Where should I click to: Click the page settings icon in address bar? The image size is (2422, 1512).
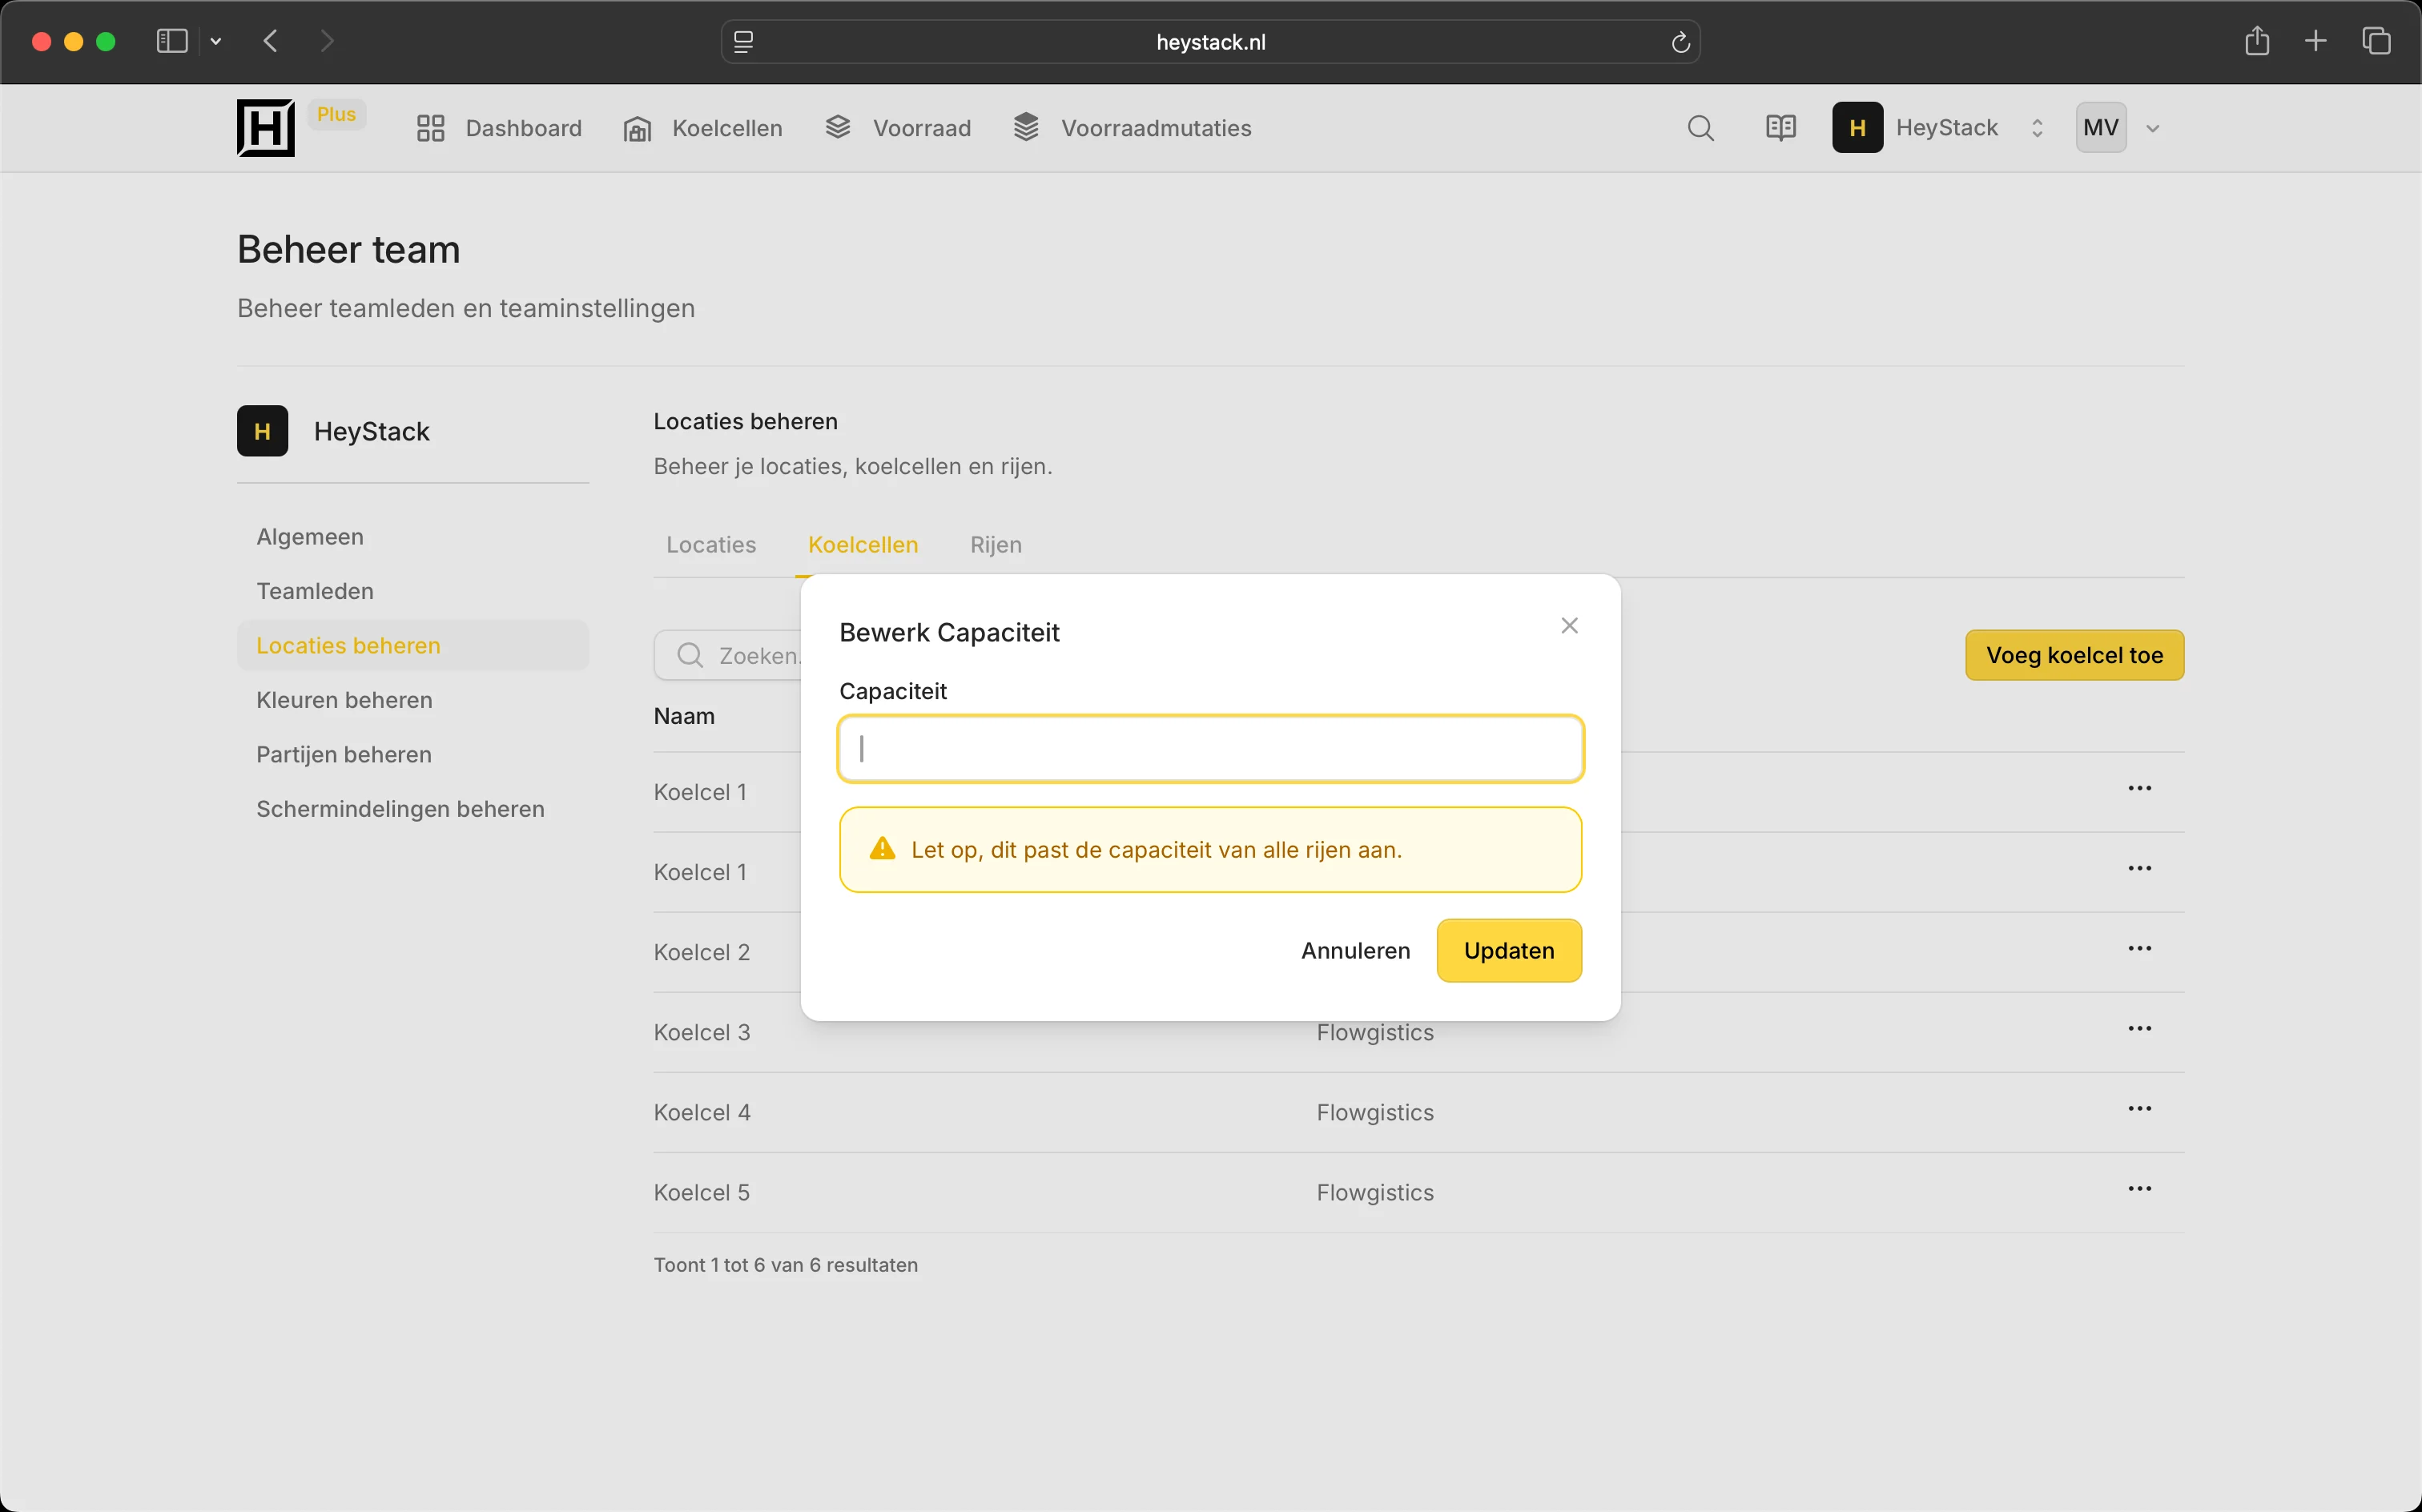coord(743,42)
